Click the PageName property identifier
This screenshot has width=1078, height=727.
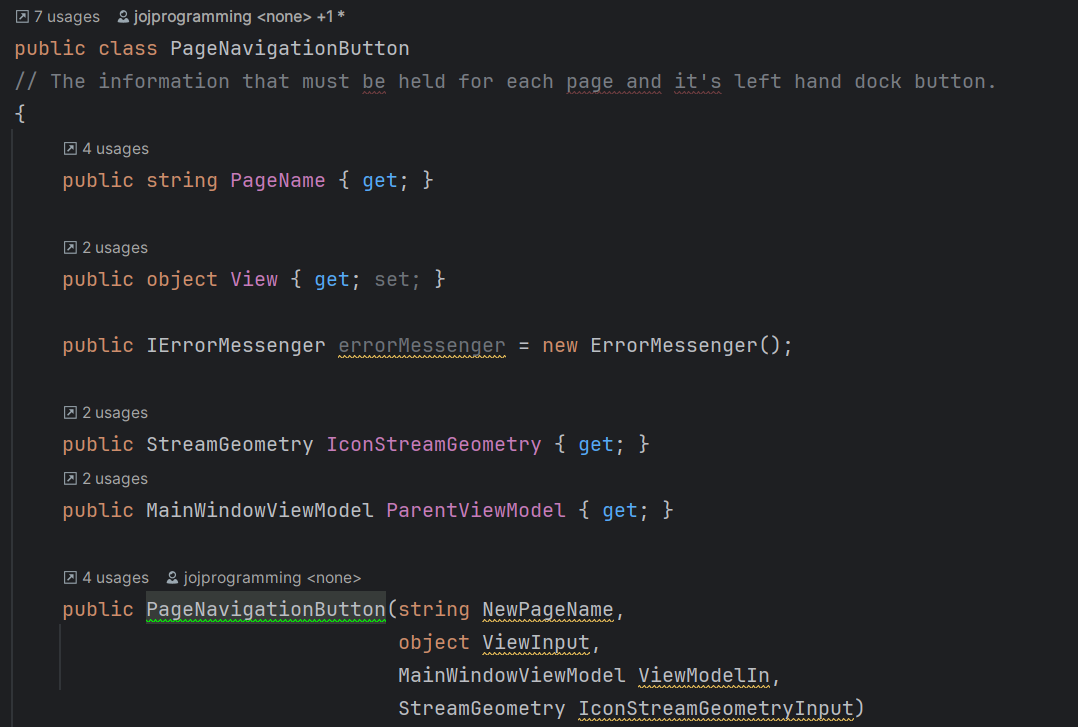[278, 181]
